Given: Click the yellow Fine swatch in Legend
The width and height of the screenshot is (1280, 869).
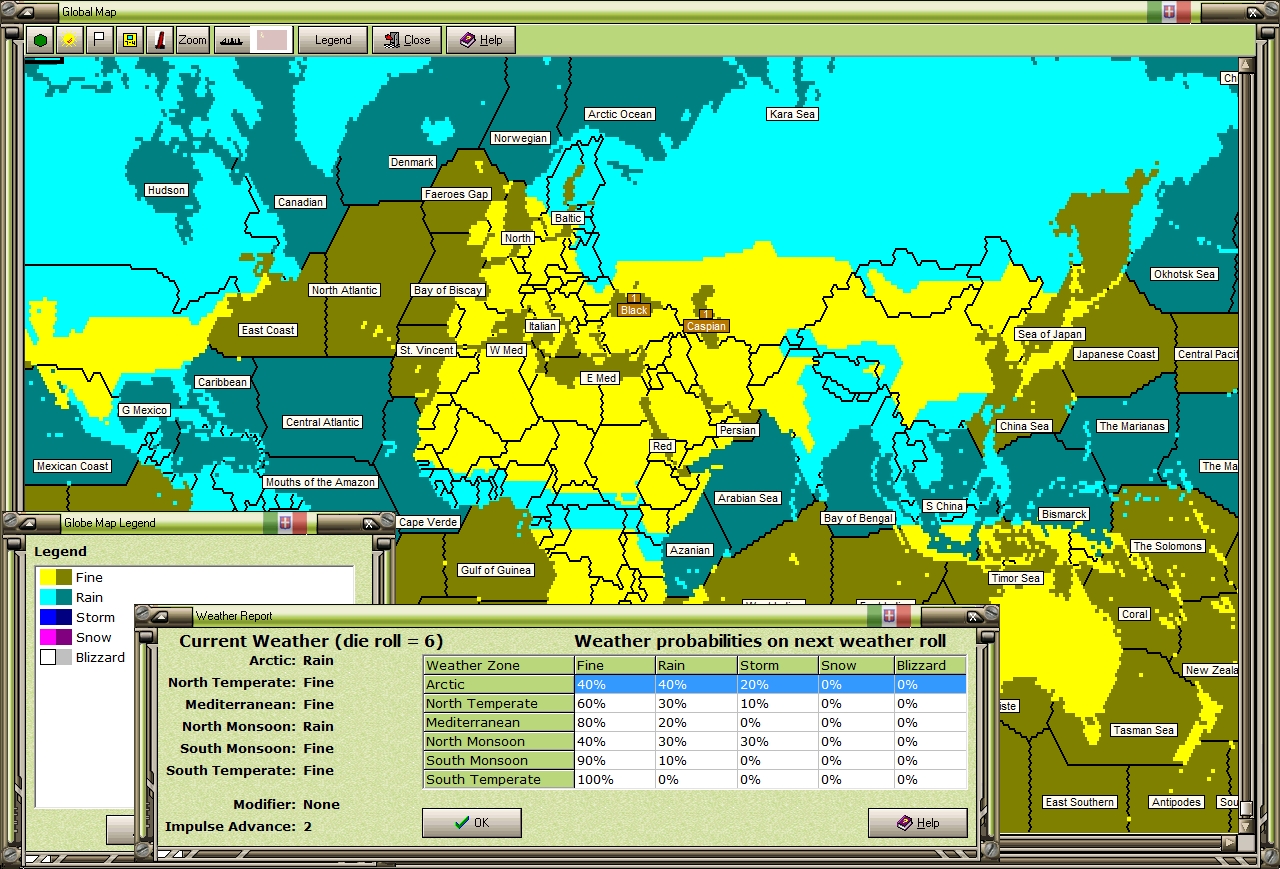Looking at the screenshot, I should (x=47, y=577).
